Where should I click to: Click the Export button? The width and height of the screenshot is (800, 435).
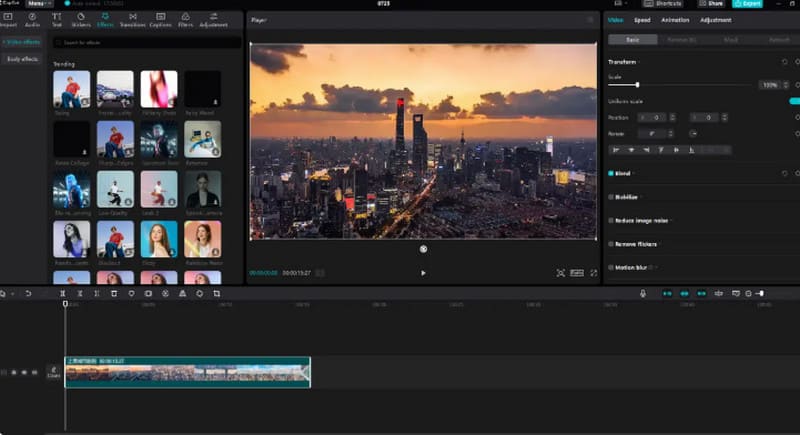[x=747, y=4]
